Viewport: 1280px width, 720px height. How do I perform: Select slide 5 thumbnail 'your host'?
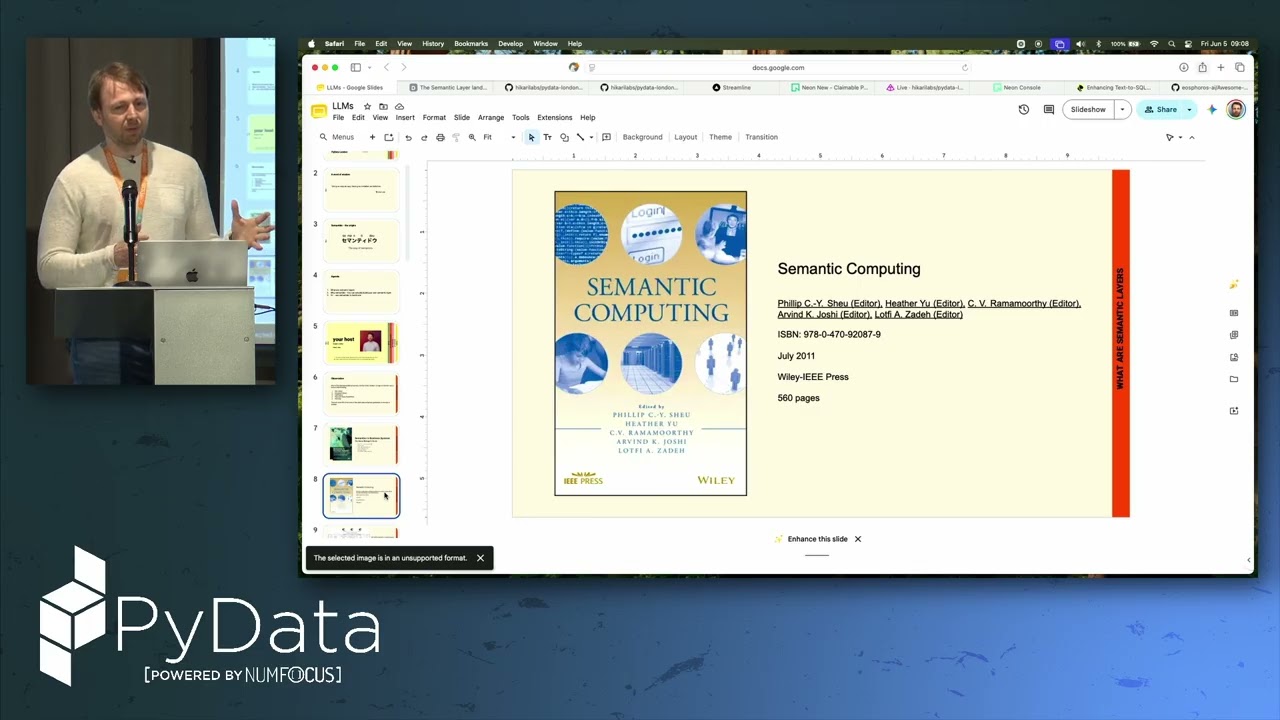[361, 343]
